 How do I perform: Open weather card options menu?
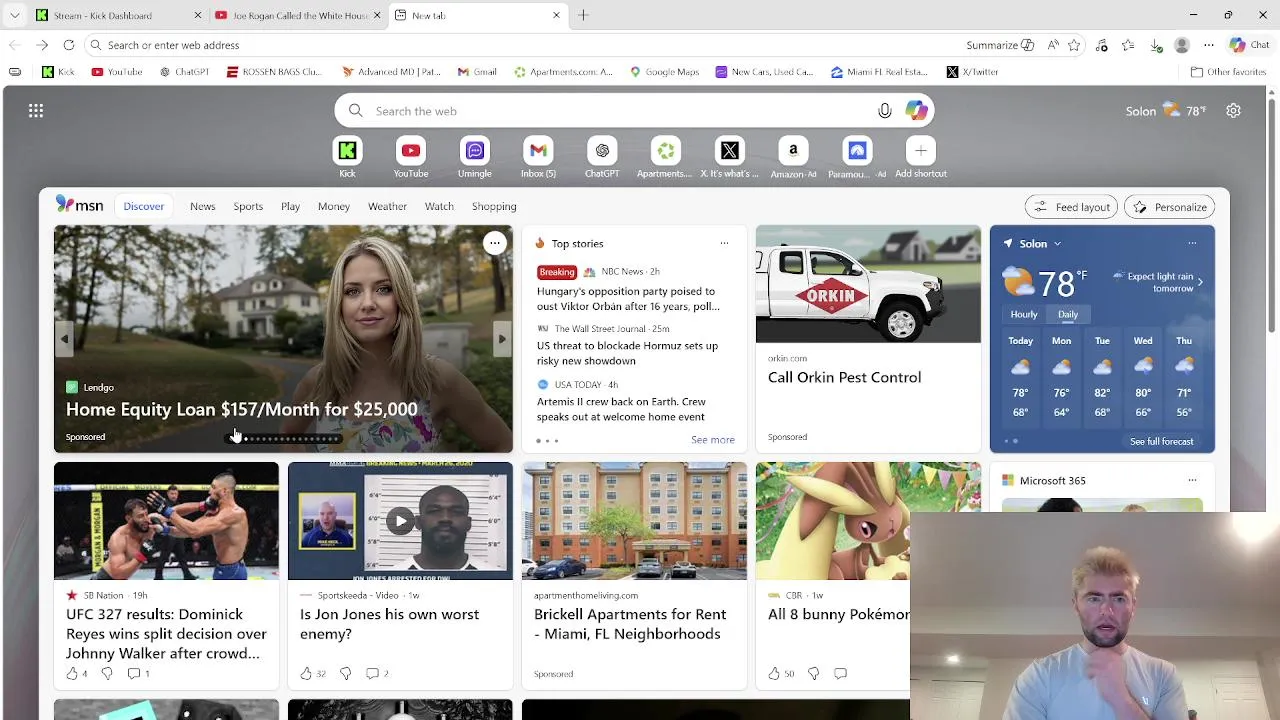point(1192,243)
